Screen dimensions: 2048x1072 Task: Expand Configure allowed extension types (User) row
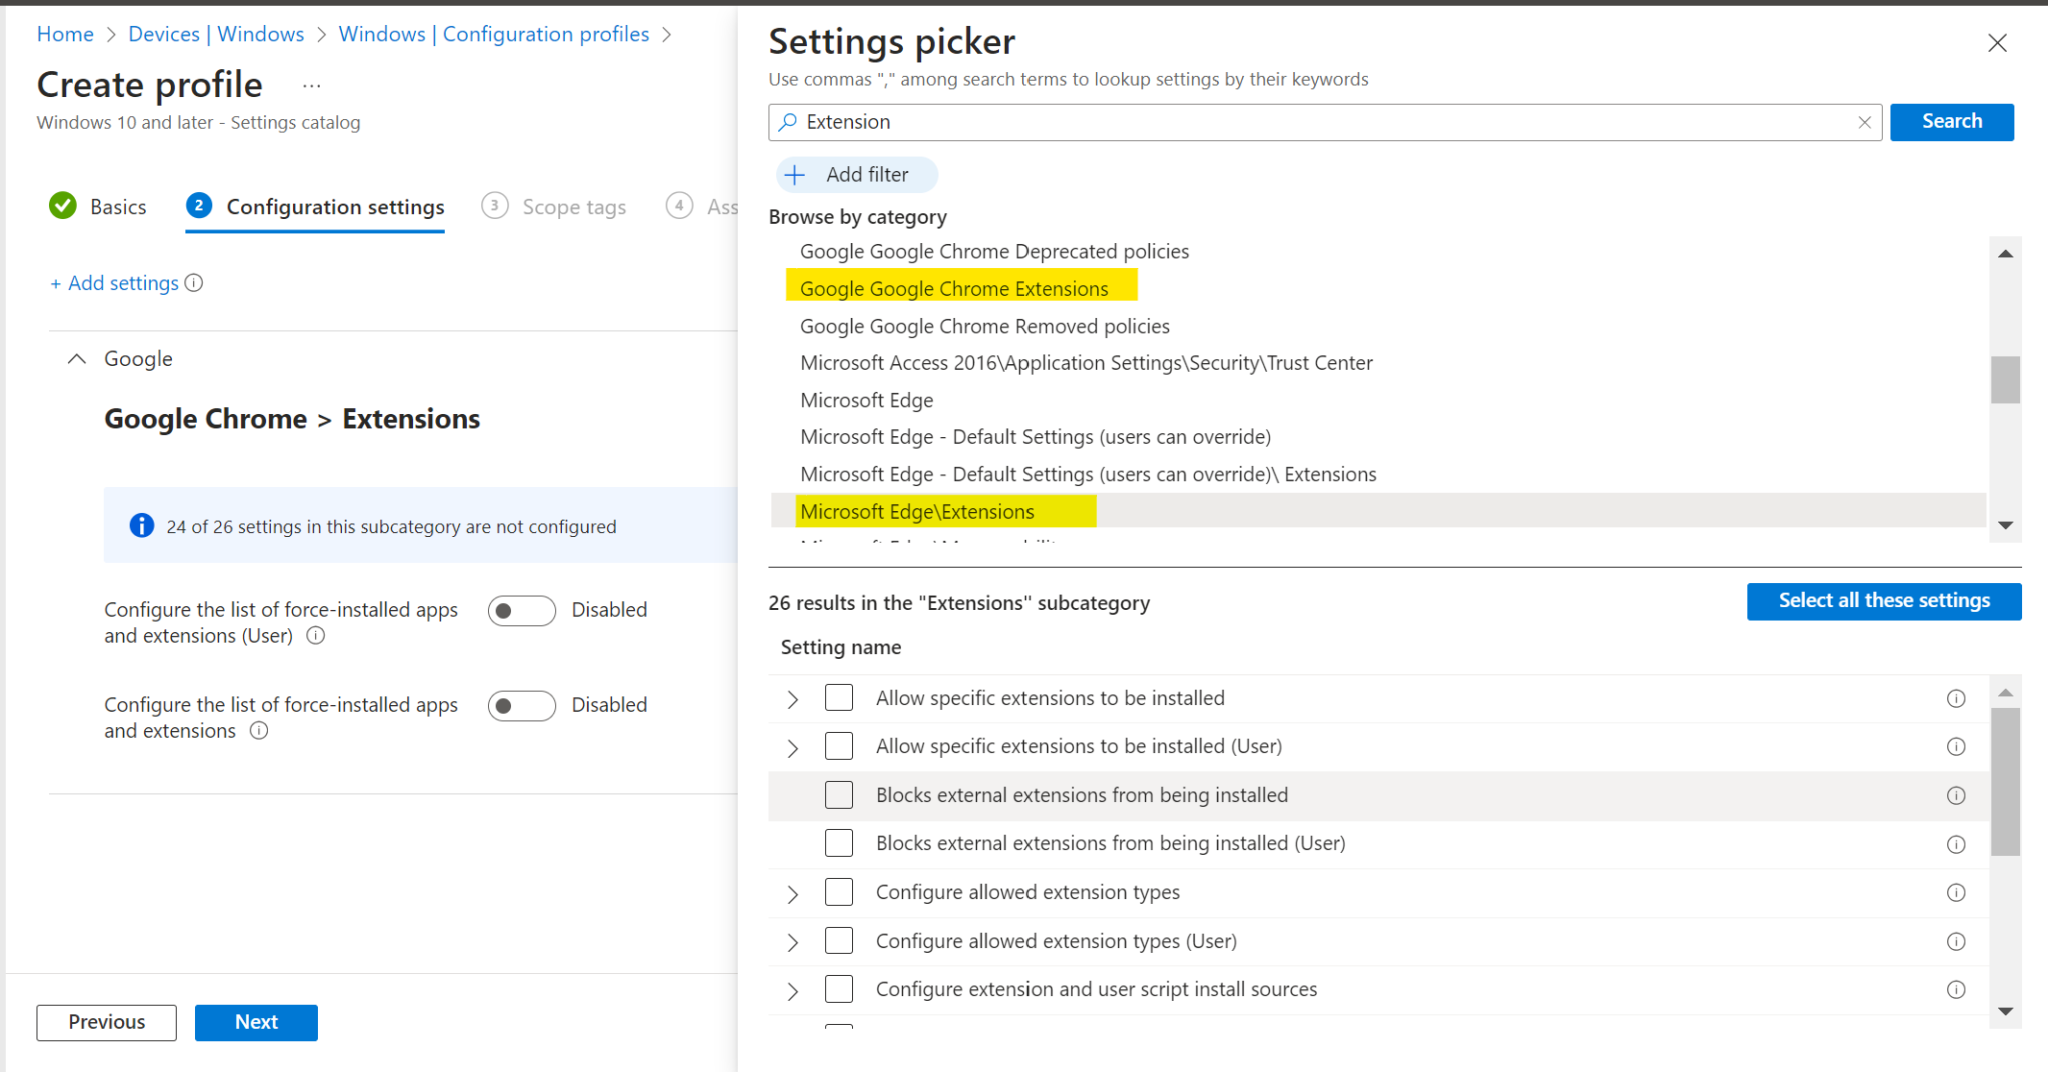pyautogui.click(x=793, y=942)
